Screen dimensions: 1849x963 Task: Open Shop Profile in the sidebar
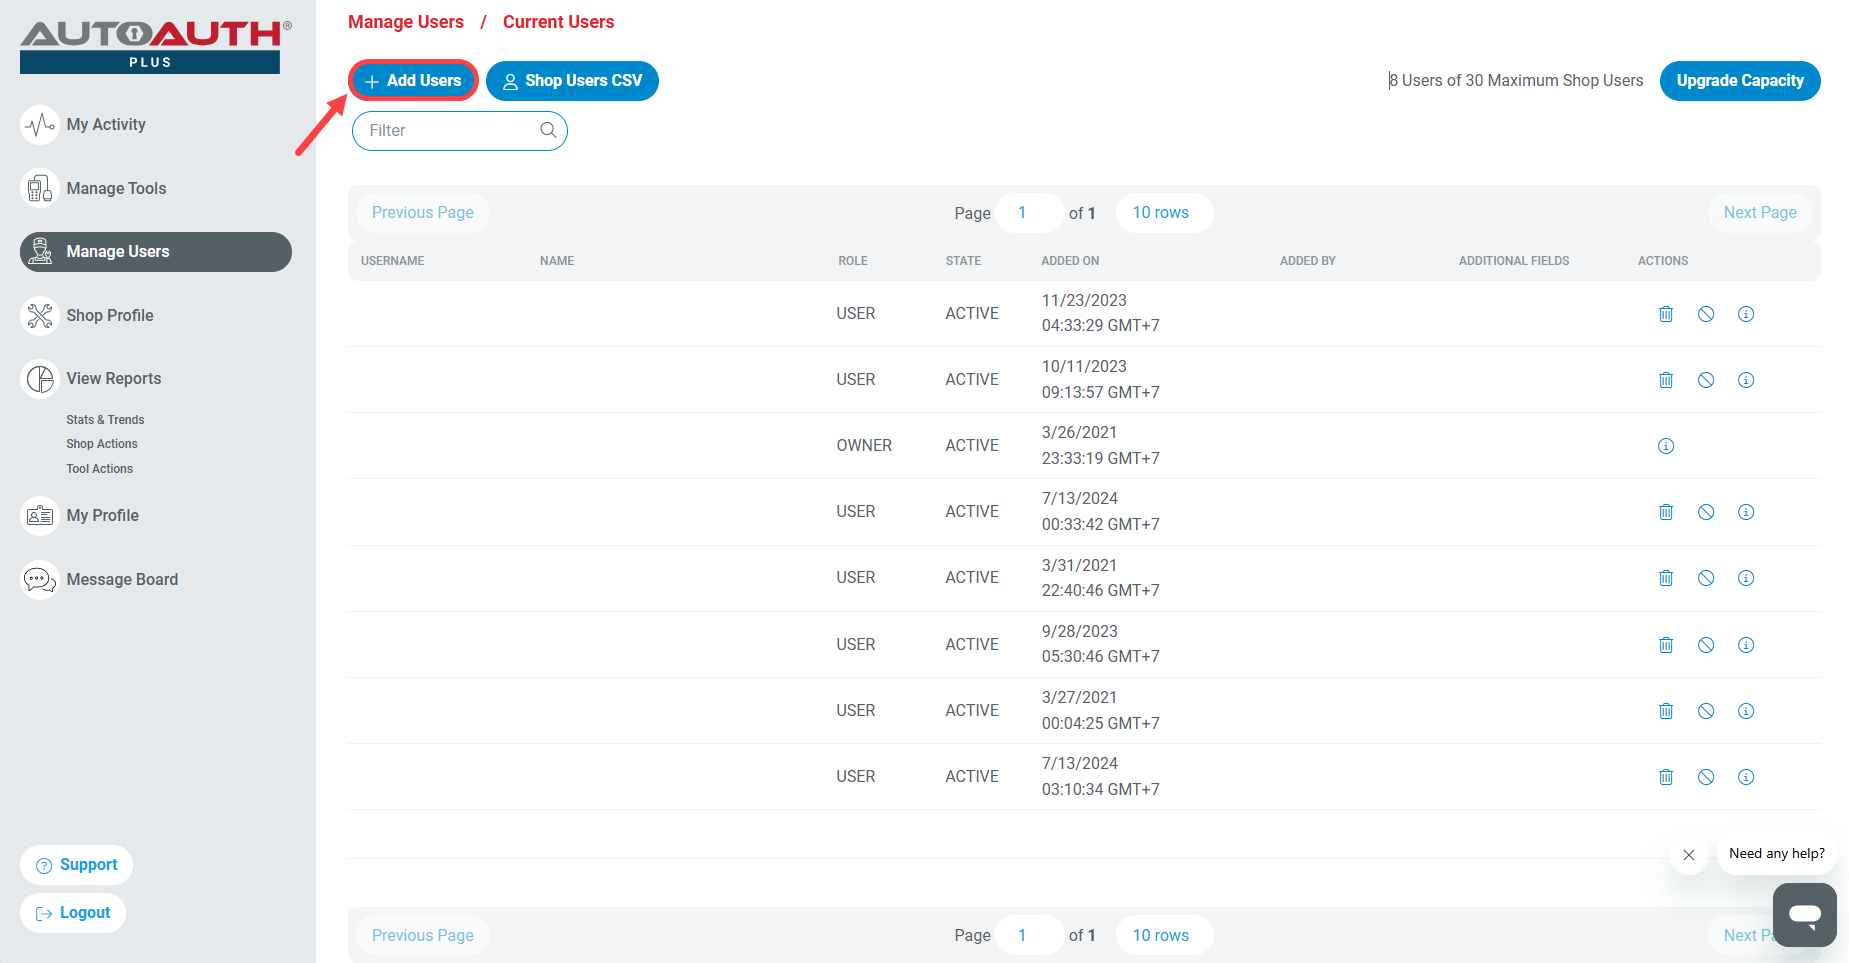109,316
